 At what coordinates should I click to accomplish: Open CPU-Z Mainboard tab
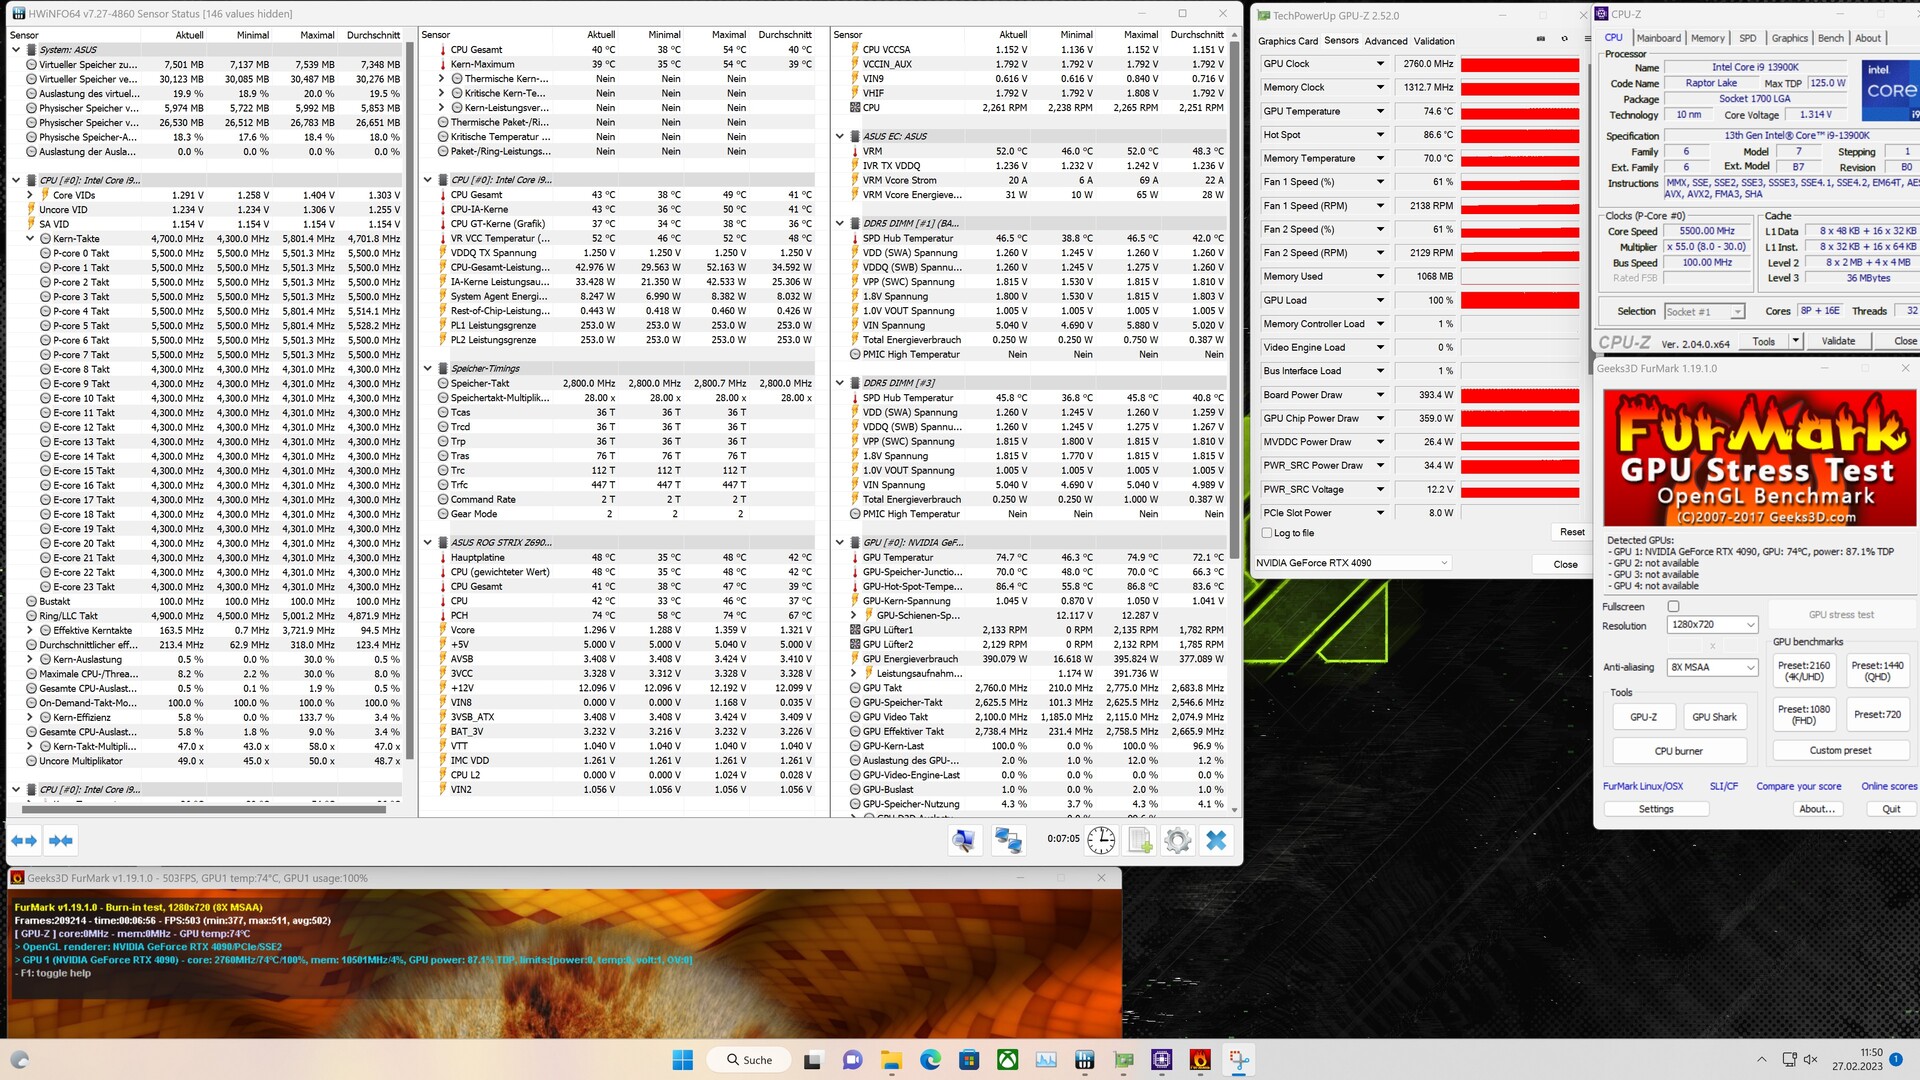click(1658, 38)
